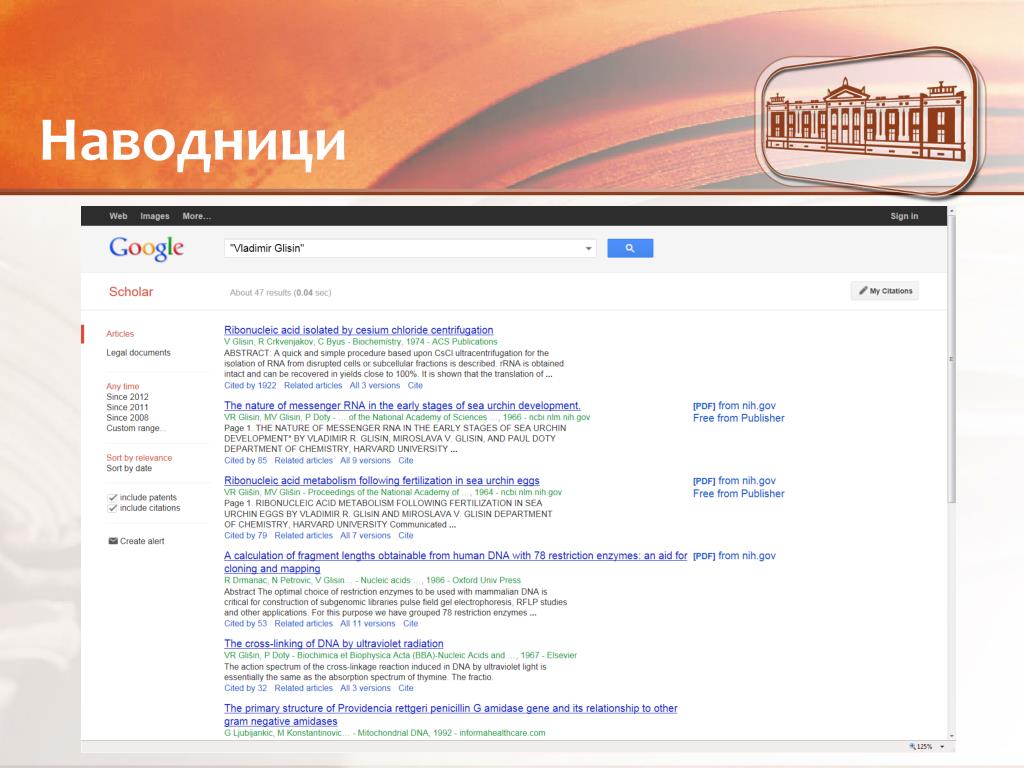Filter results Since 2011
The image size is (1024, 768).
(x=127, y=407)
